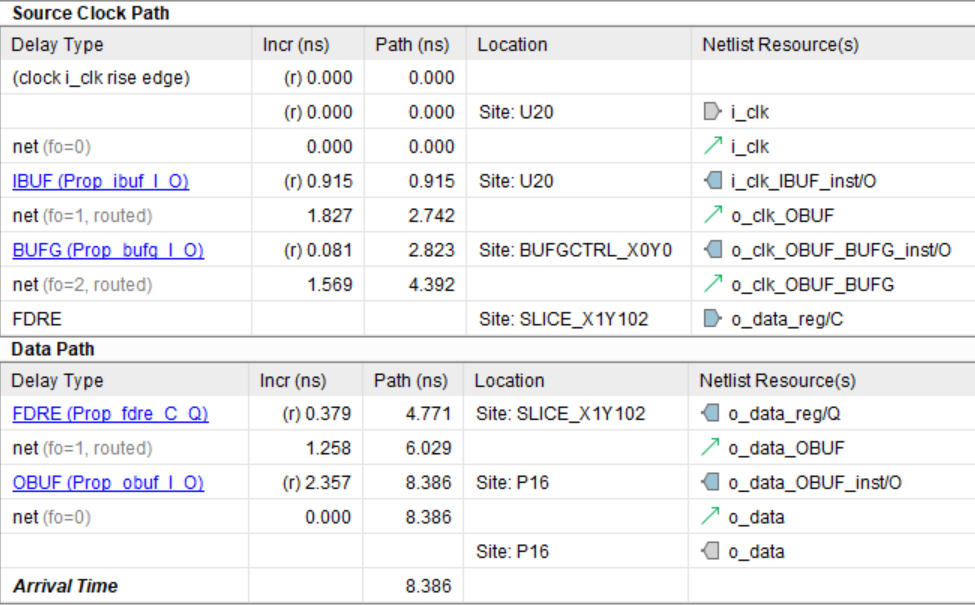Click the pin icon beside o_data_OBUF_inst/O
Viewport: 975px width, 605px height.
tap(709, 483)
